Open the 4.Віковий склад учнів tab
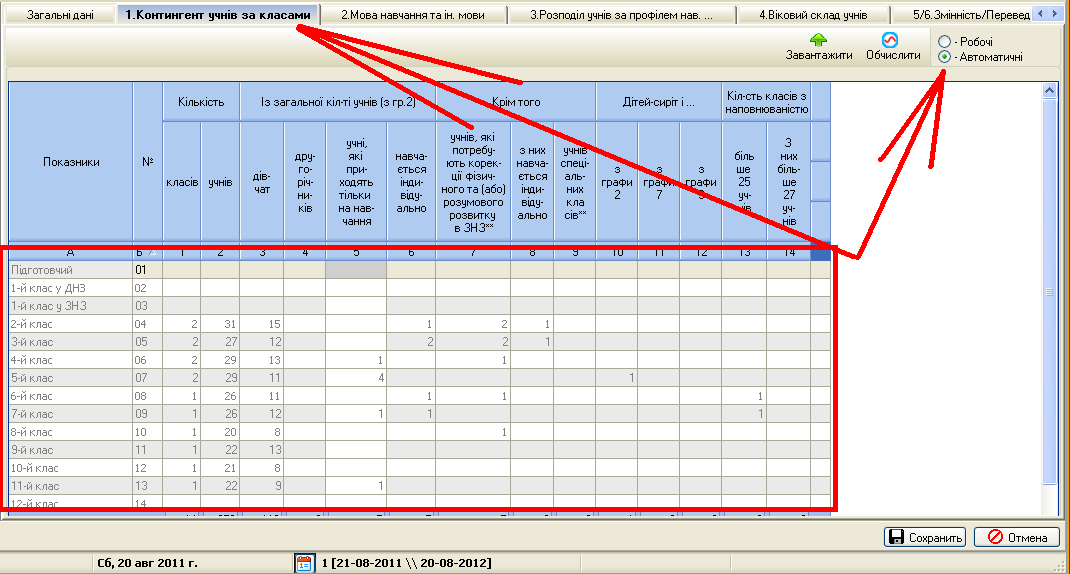The width and height of the screenshot is (1070, 574). (812, 15)
